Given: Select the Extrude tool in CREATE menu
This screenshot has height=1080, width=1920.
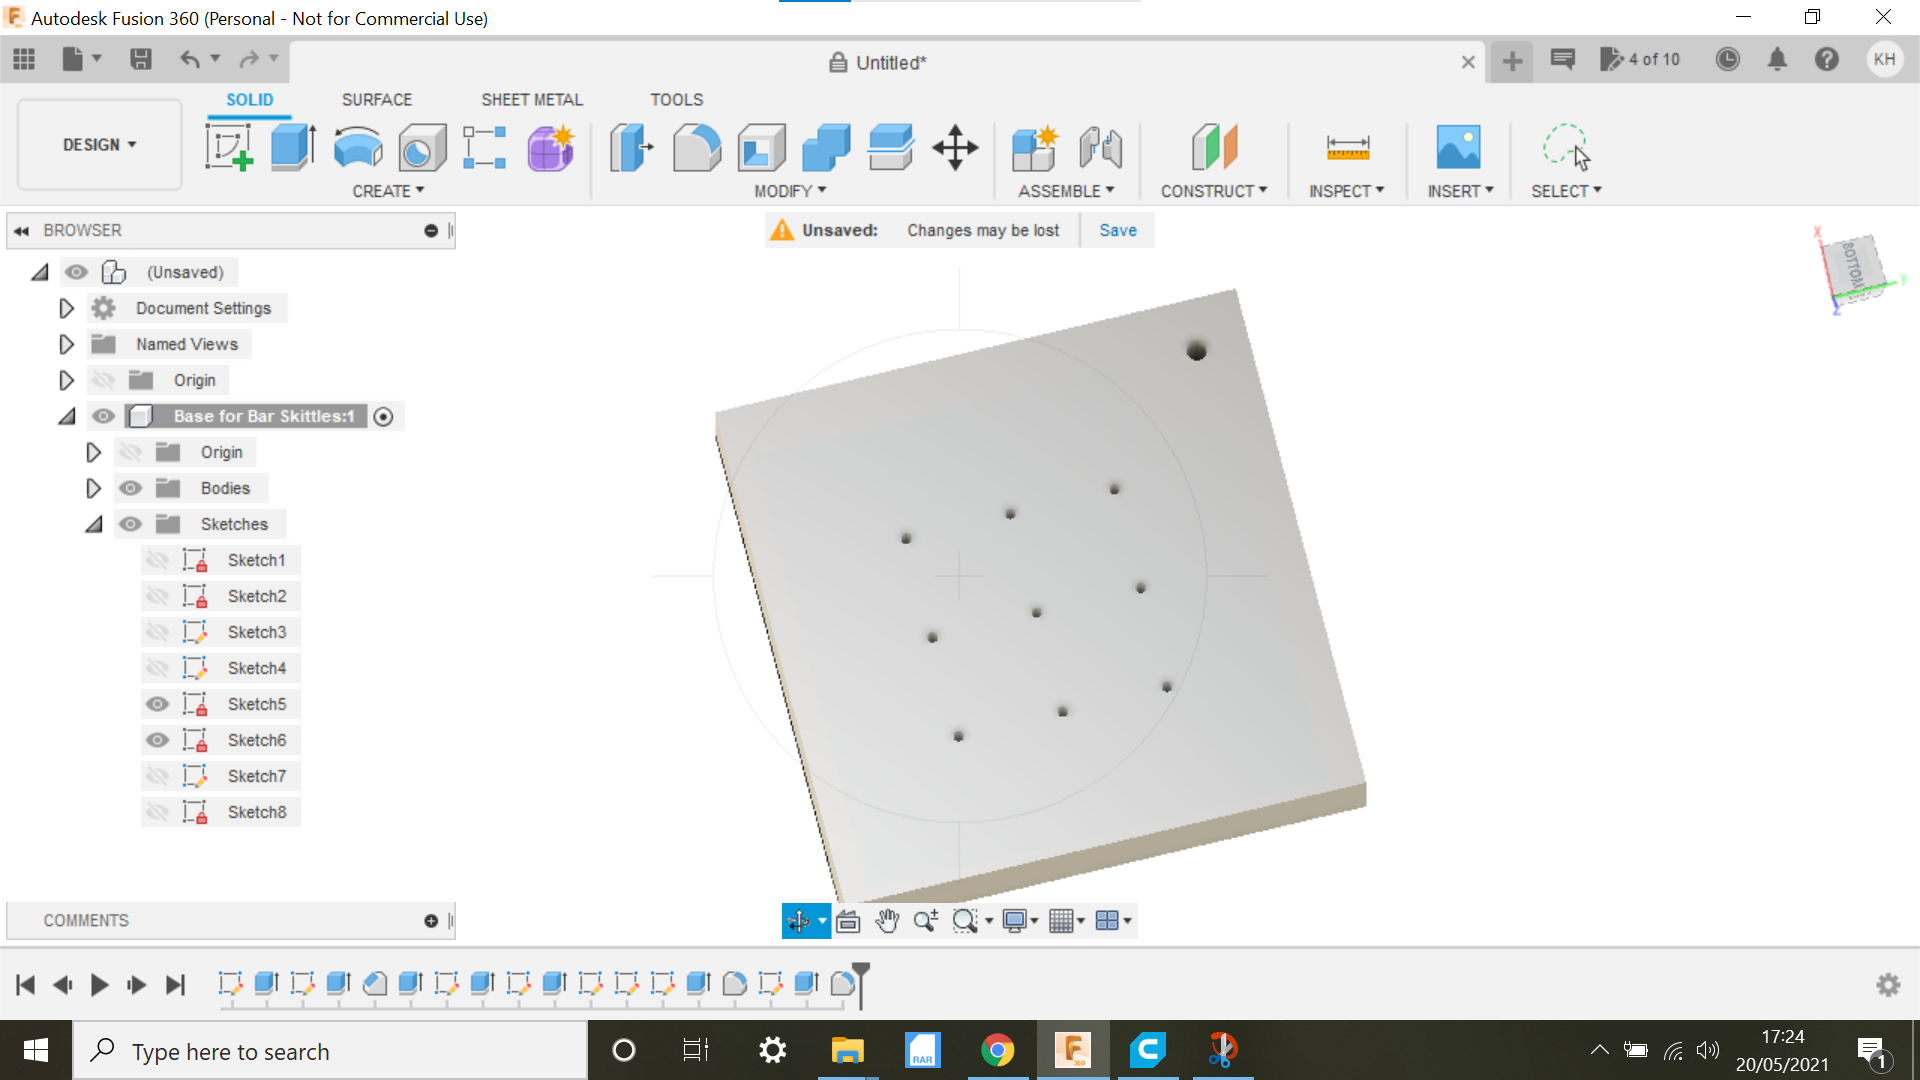Looking at the screenshot, I should coord(293,146).
